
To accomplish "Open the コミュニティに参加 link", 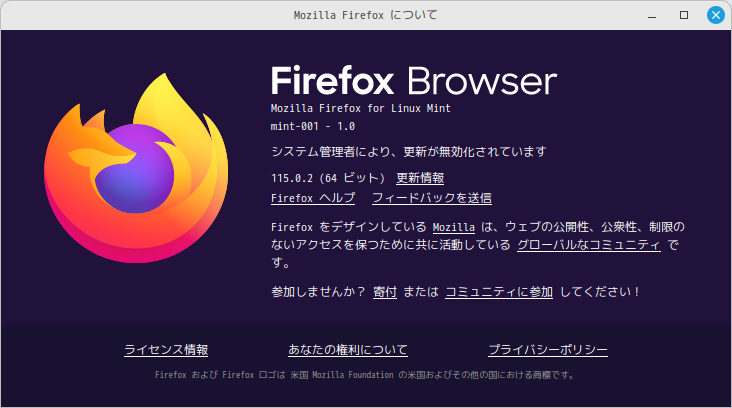I will point(499,292).
